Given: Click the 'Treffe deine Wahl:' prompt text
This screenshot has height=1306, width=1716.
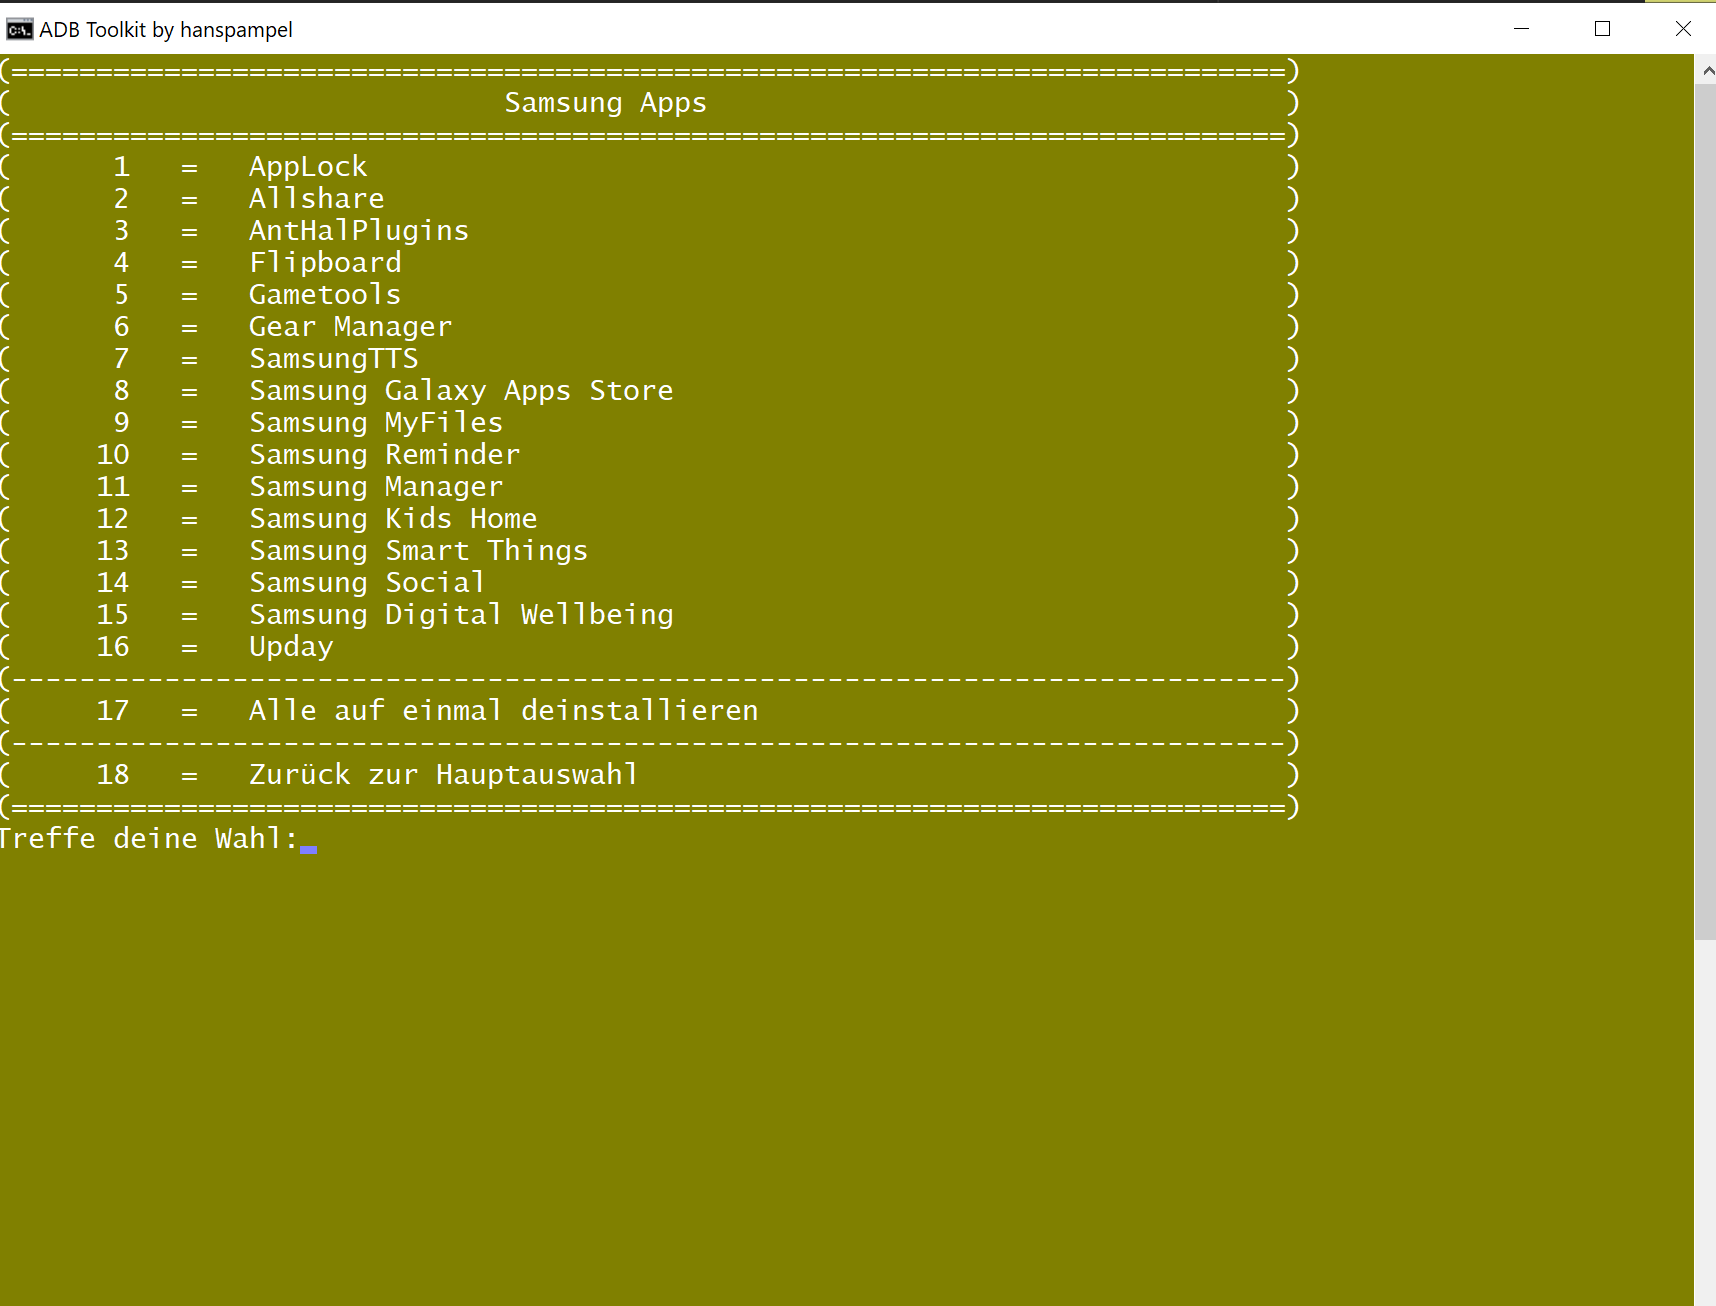Looking at the screenshot, I should click(149, 839).
